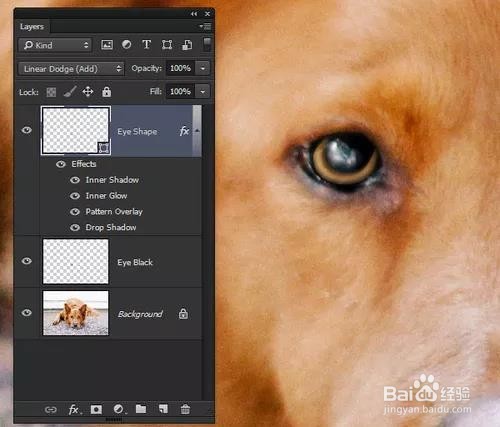Screen dimensions: 500x427
Task: Close the Layers panel
Action: tap(207, 14)
